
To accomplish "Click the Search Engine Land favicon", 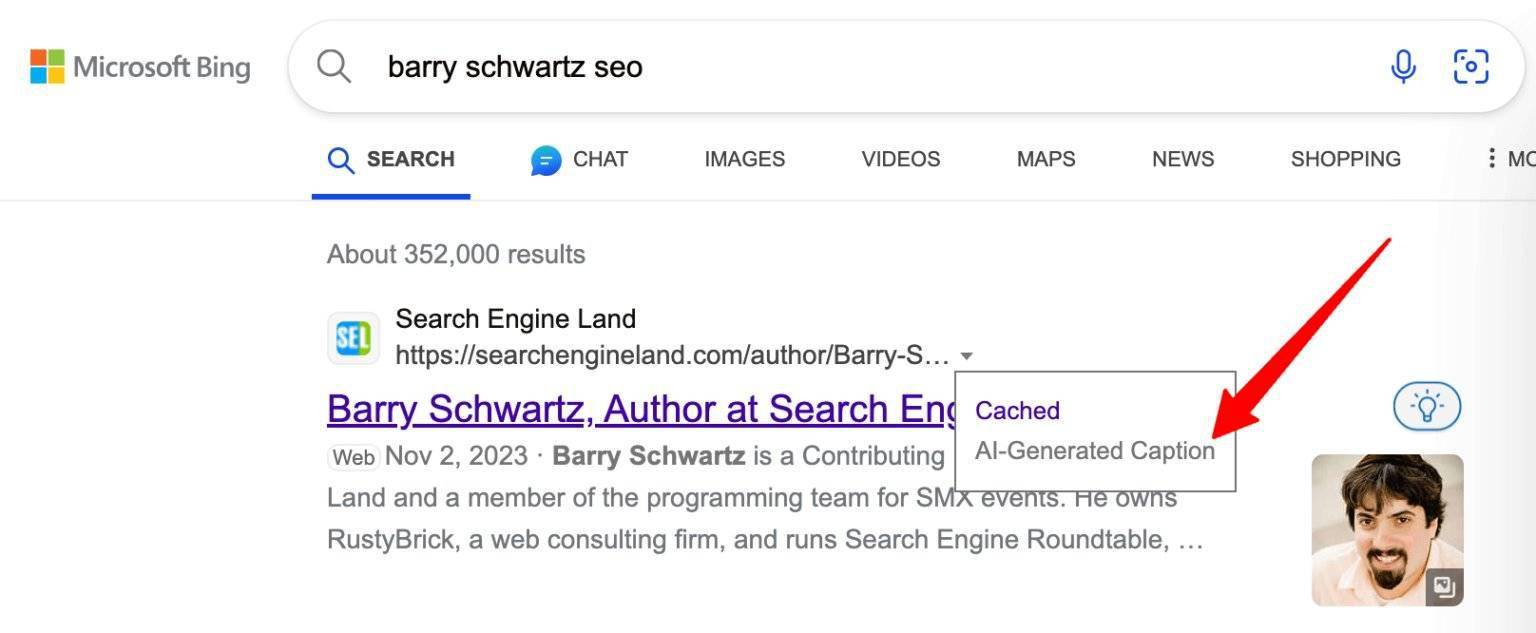I will pos(353,338).
